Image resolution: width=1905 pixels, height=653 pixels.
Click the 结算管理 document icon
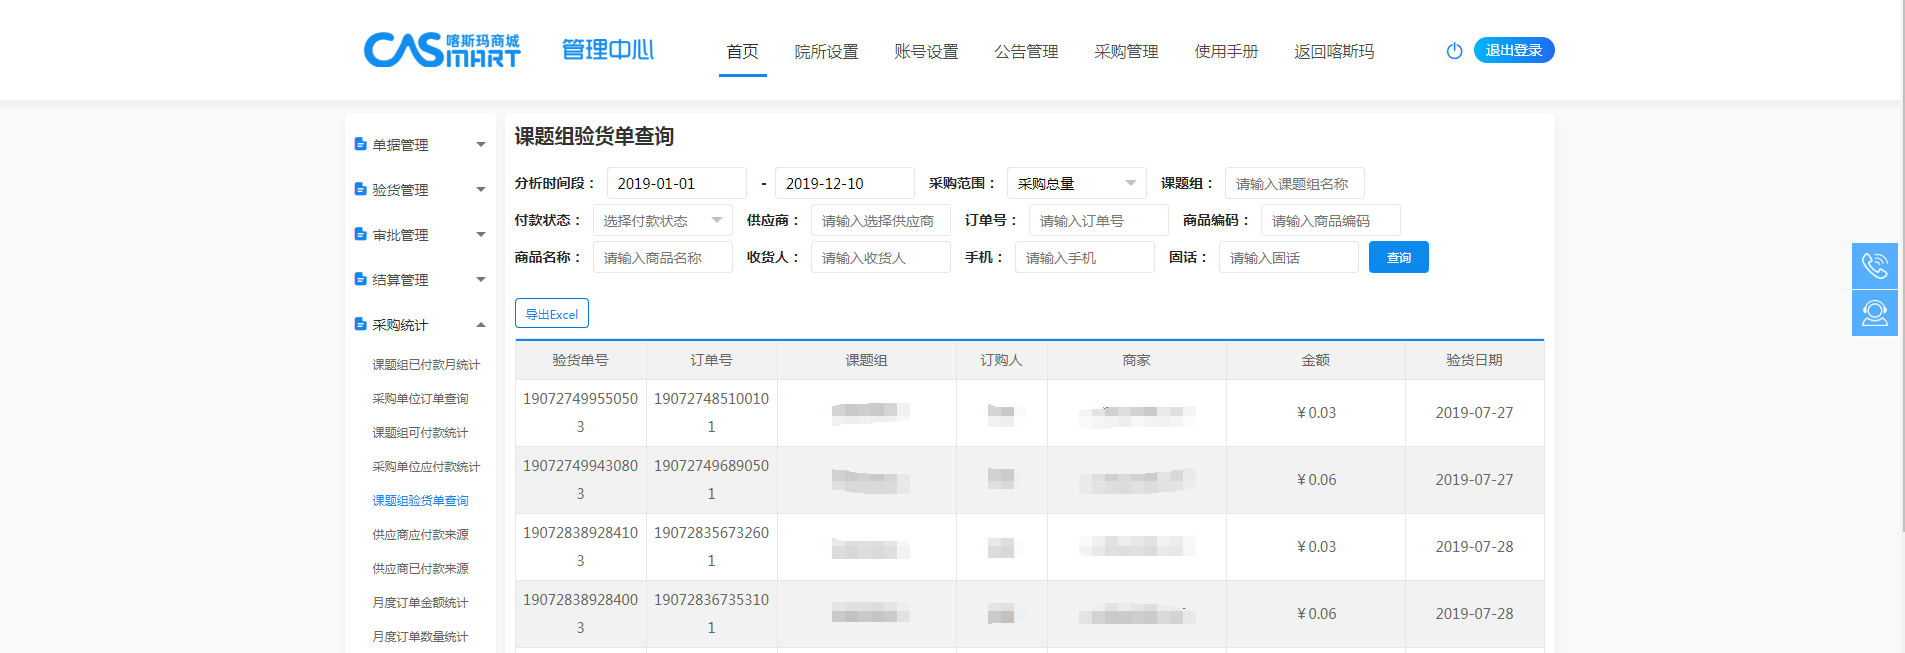(360, 279)
